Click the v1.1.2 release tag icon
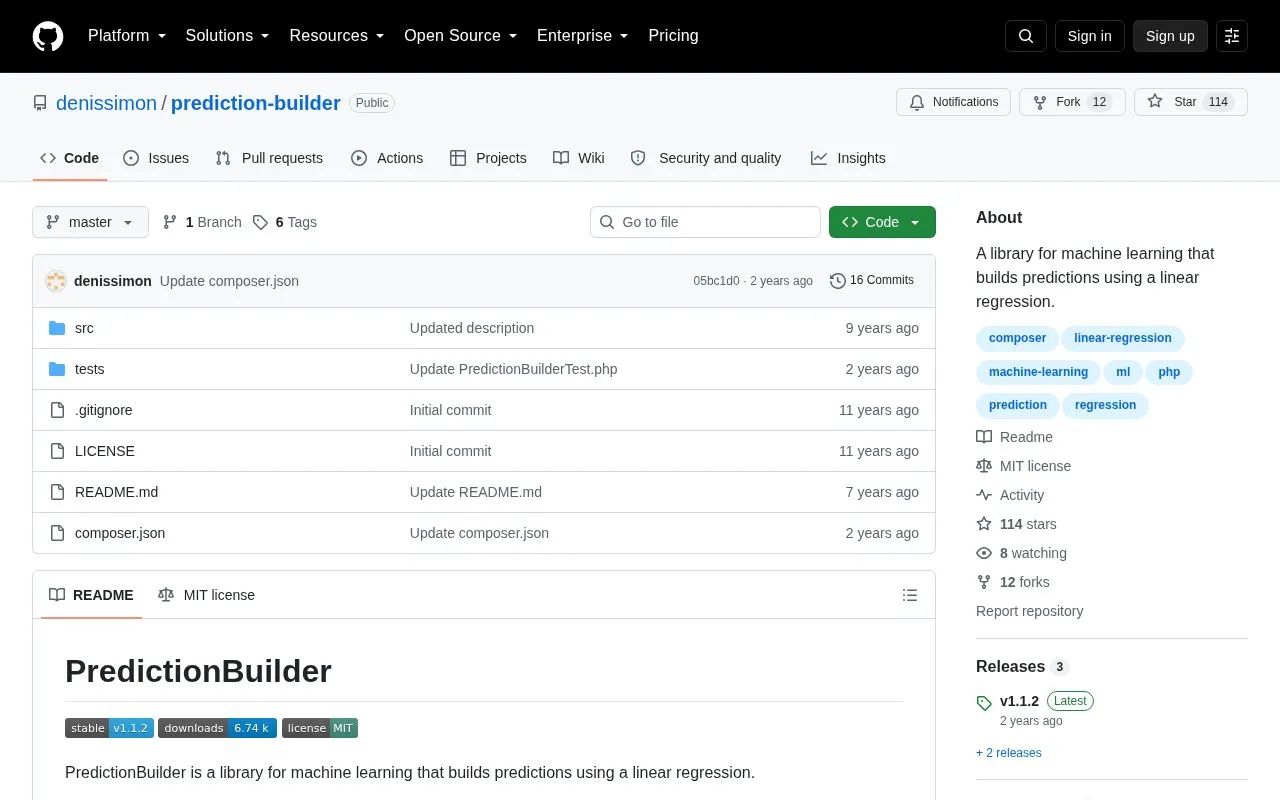Image resolution: width=1280 pixels, height=800 pixels. point(984,703)
